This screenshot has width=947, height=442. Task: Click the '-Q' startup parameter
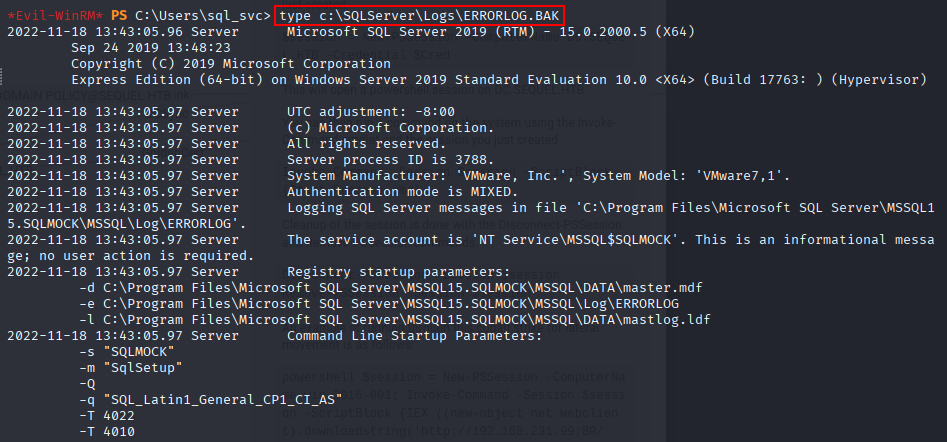[x=87, y=383]
